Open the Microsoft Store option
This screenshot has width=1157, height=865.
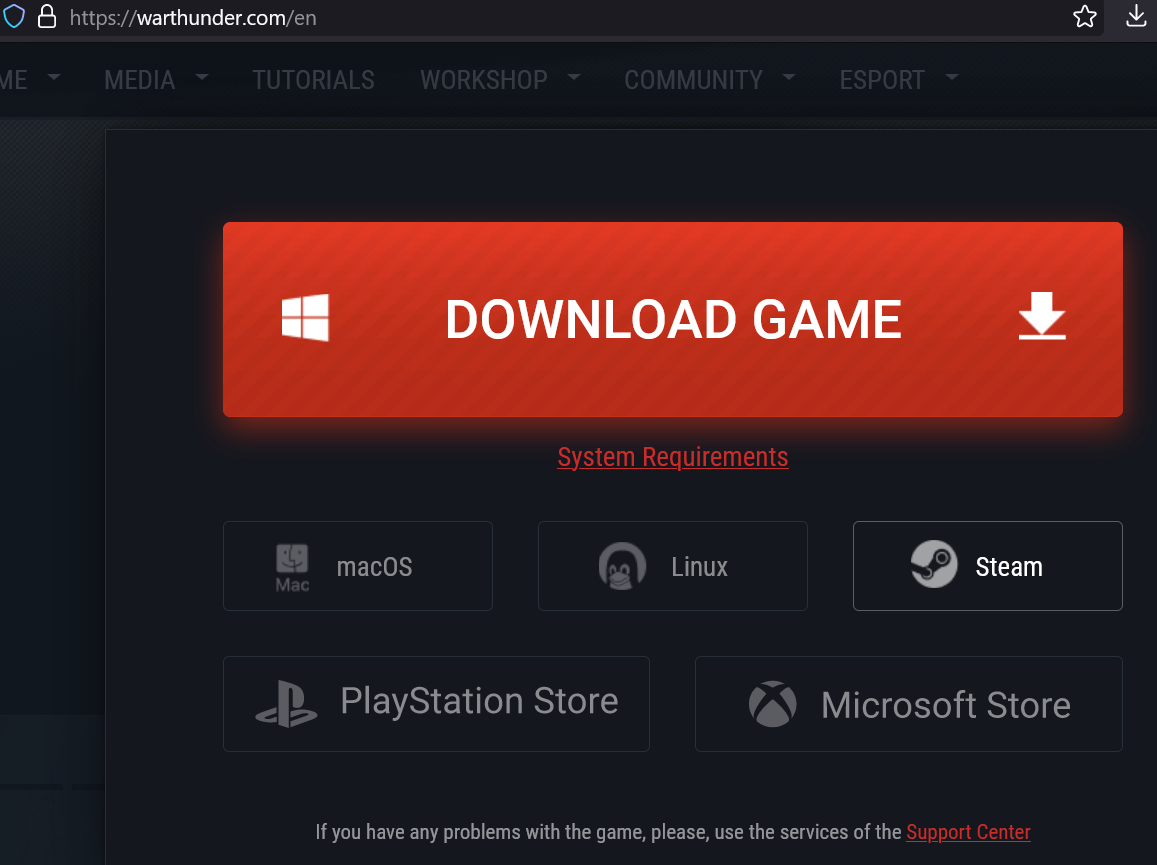(x=908, y=704)
